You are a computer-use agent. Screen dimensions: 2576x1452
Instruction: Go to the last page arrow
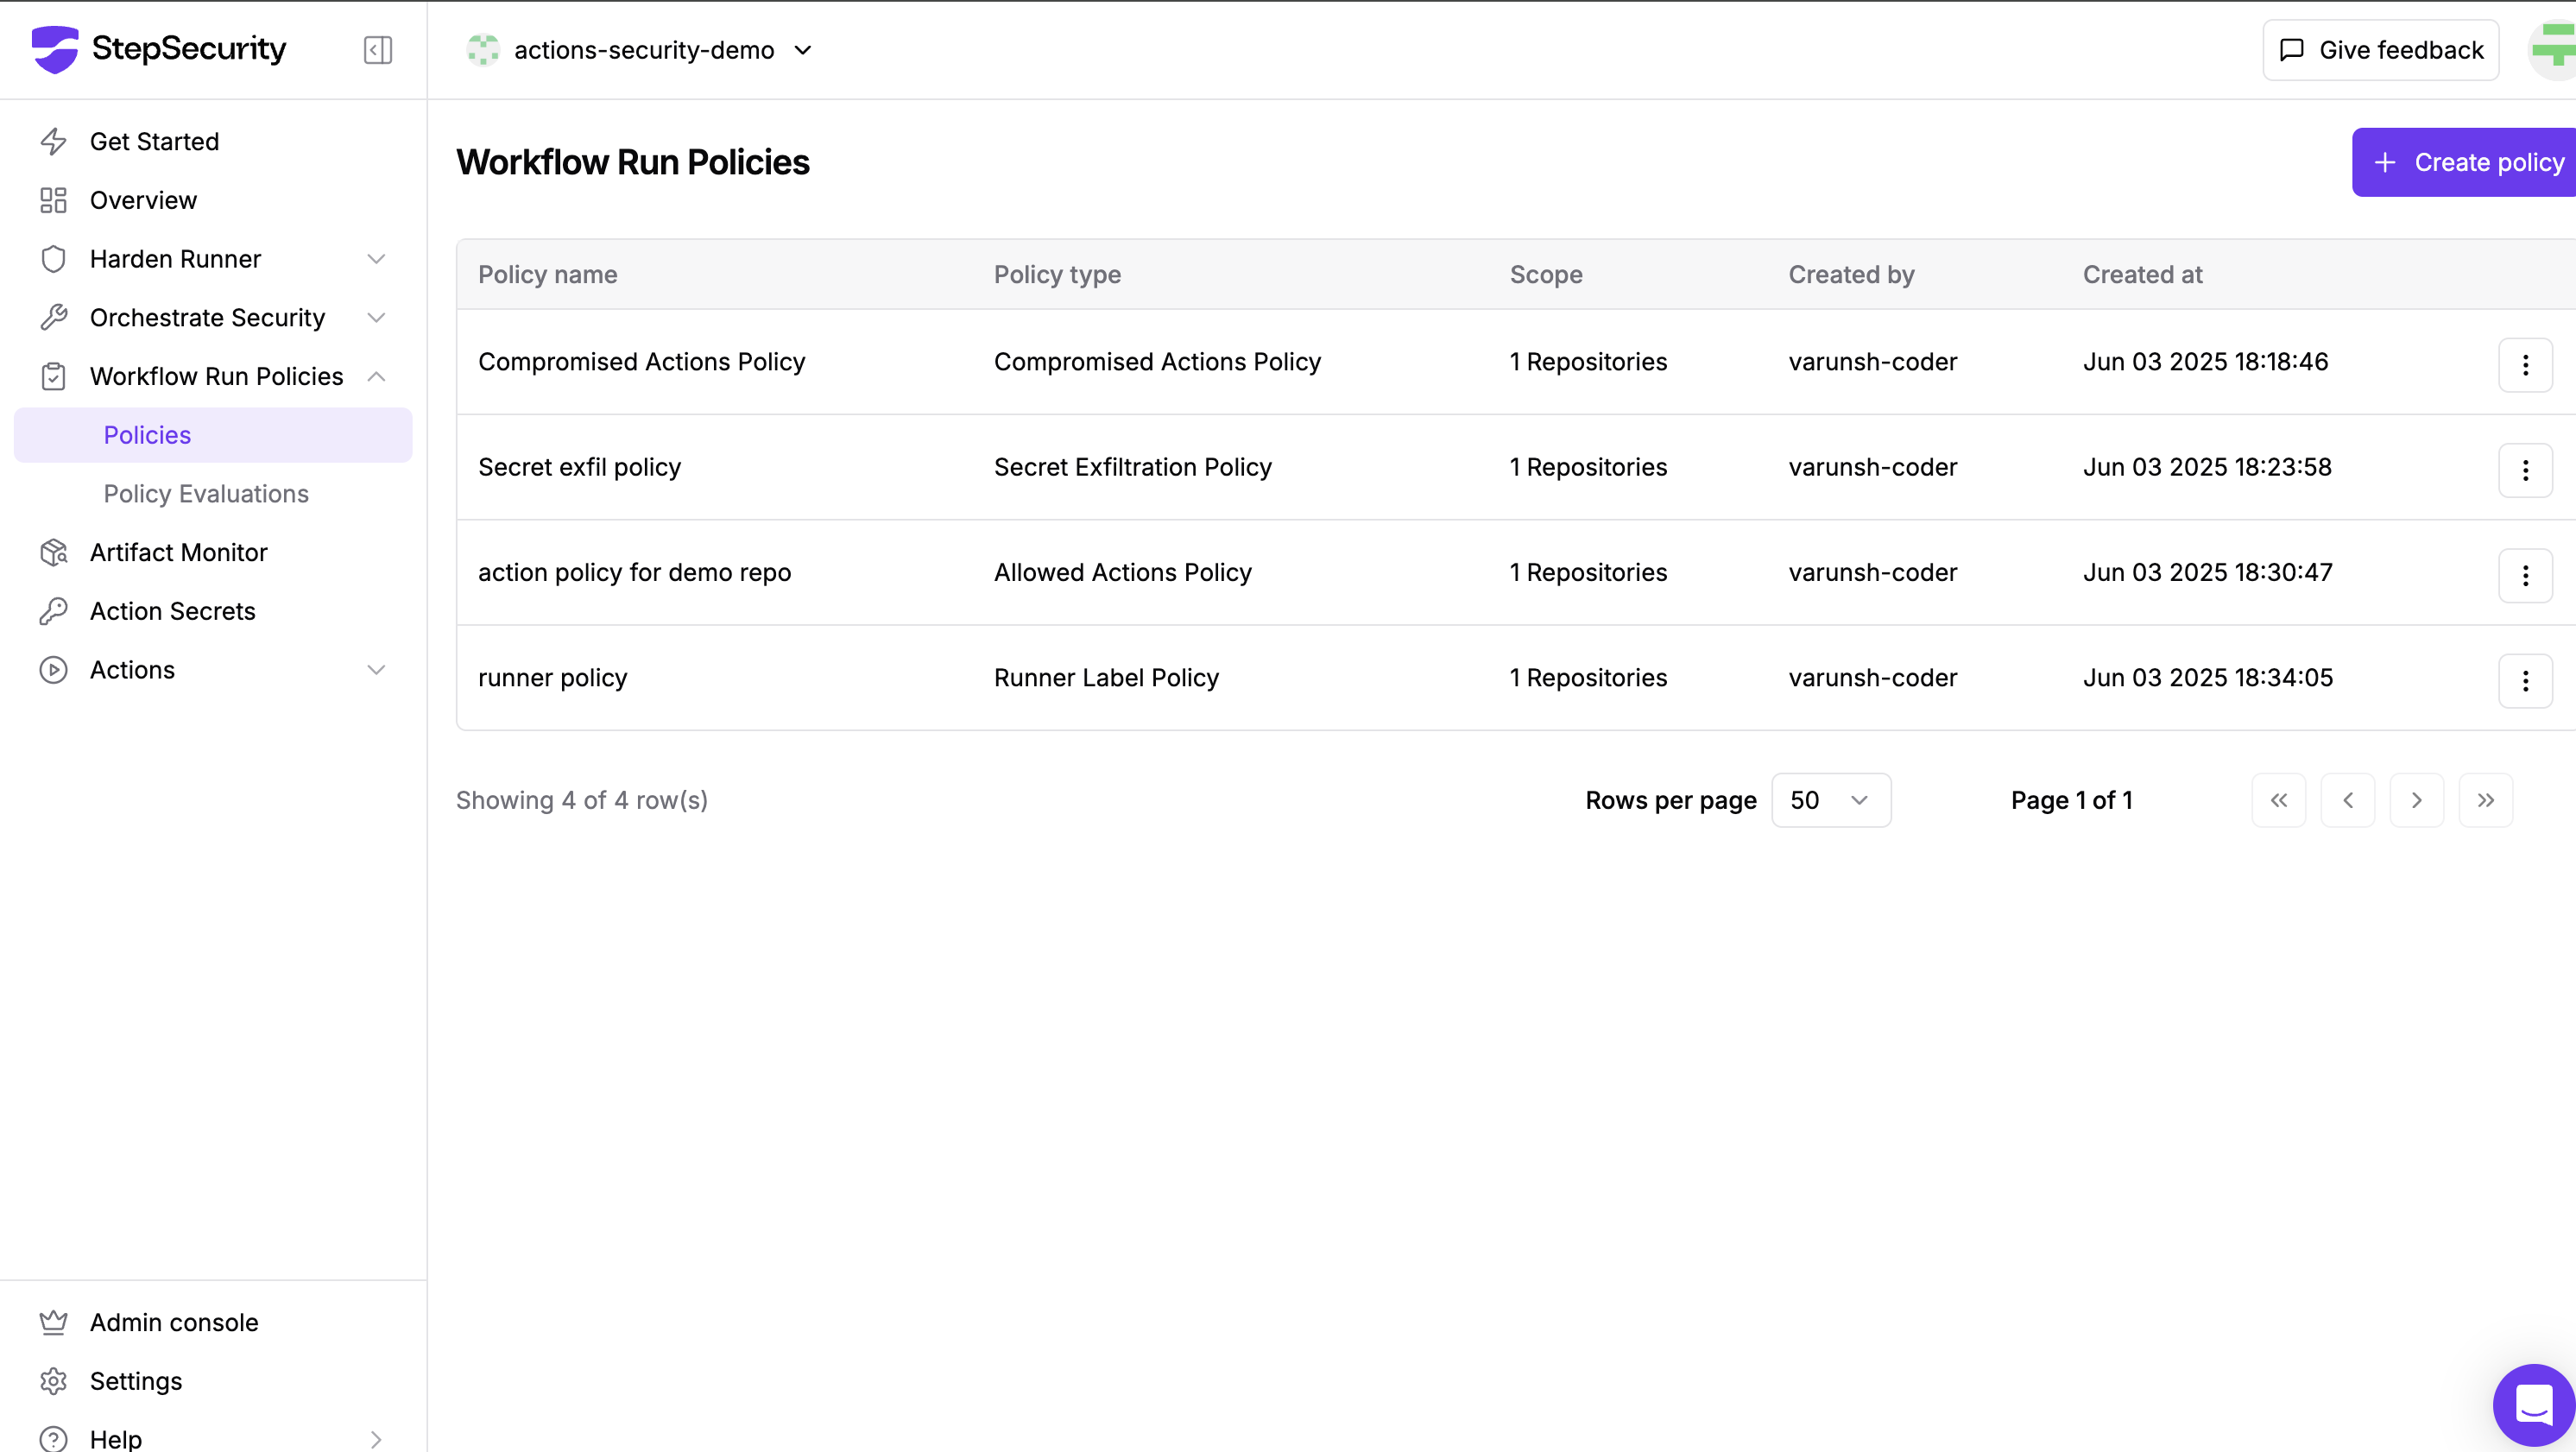(x=2485, y=800)
